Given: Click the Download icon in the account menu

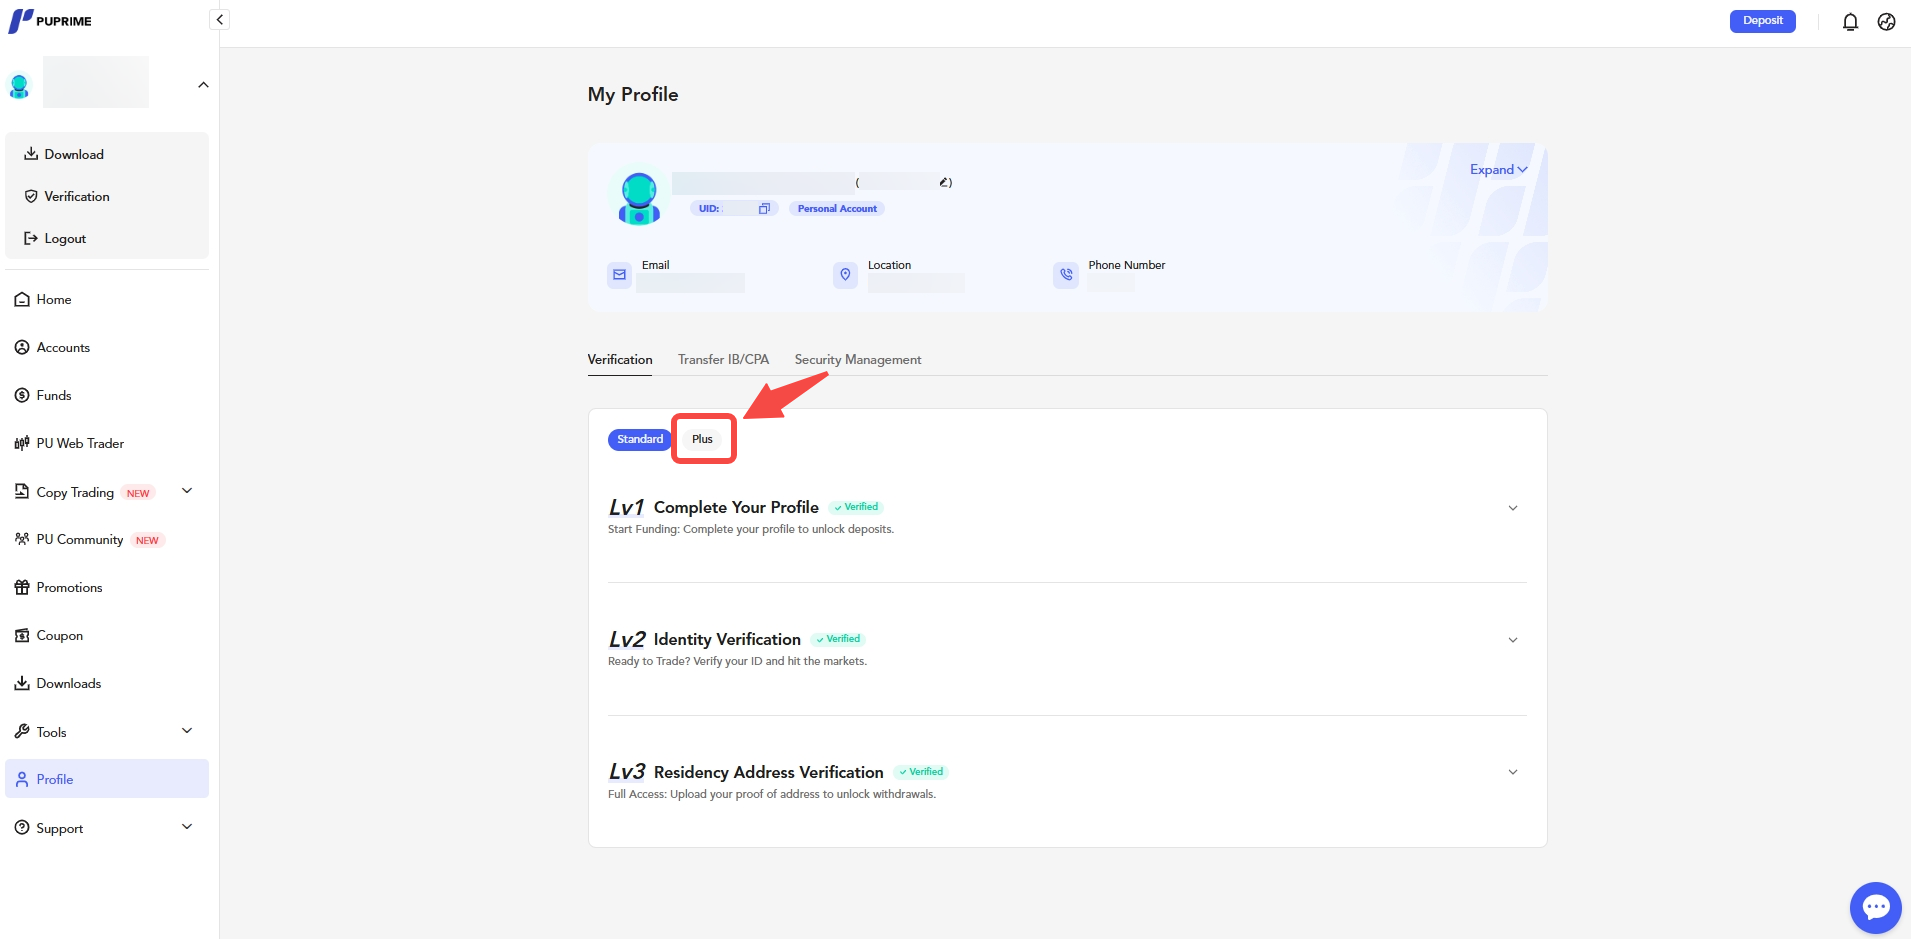Looking at the screenshot, I should click(x=31, y=154).
